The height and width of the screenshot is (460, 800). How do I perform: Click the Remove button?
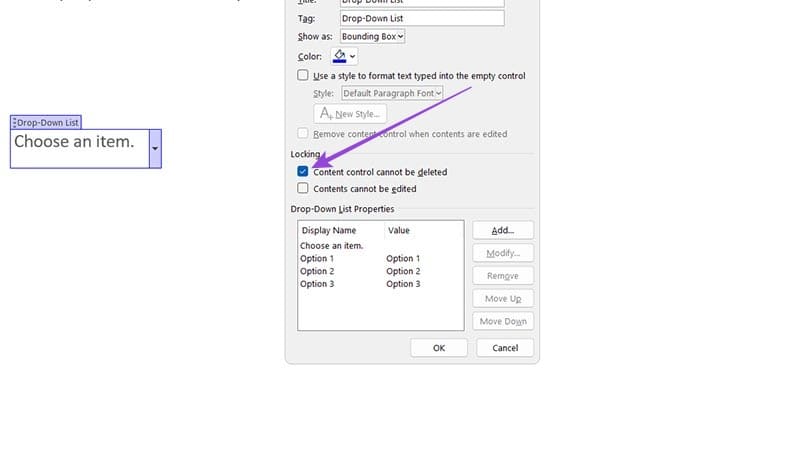click(503, 275)
